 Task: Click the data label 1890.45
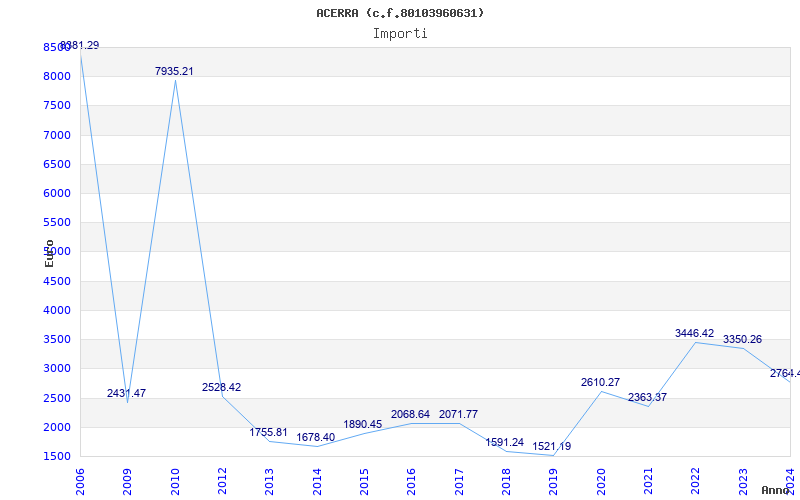pyautogui.click(x=363, y=424)
